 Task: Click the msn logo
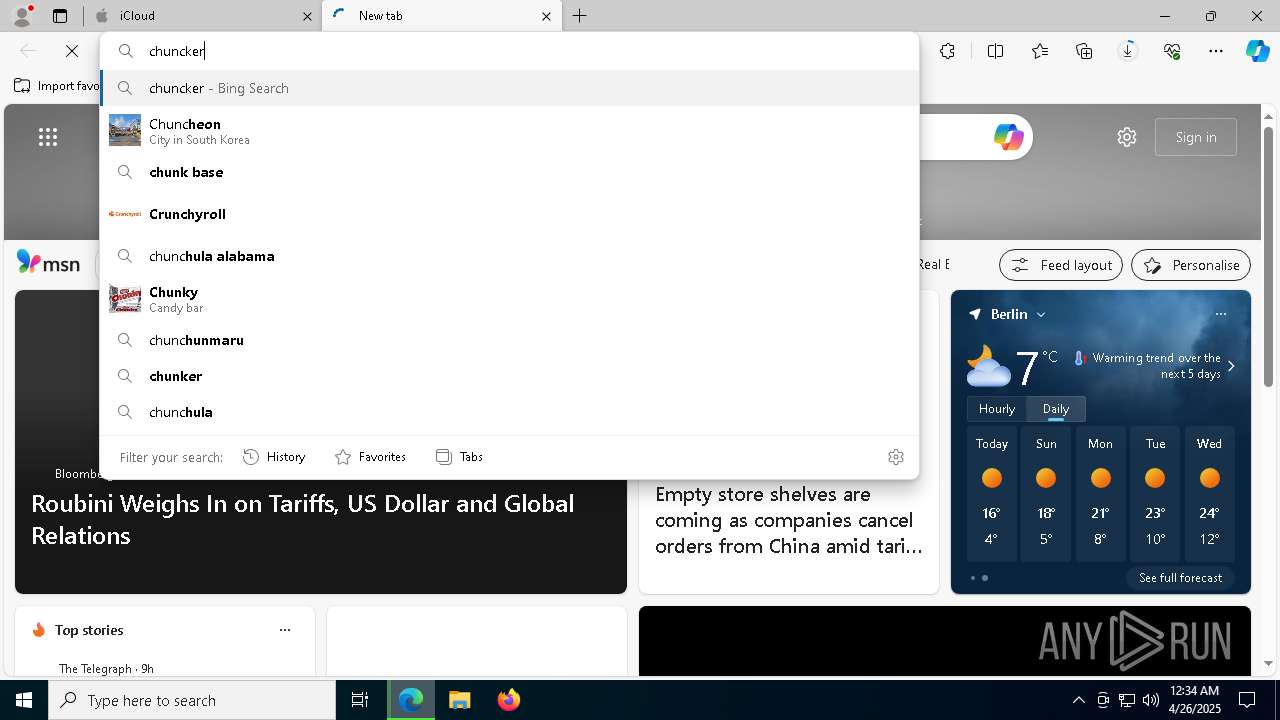click(x=48, y=263)
